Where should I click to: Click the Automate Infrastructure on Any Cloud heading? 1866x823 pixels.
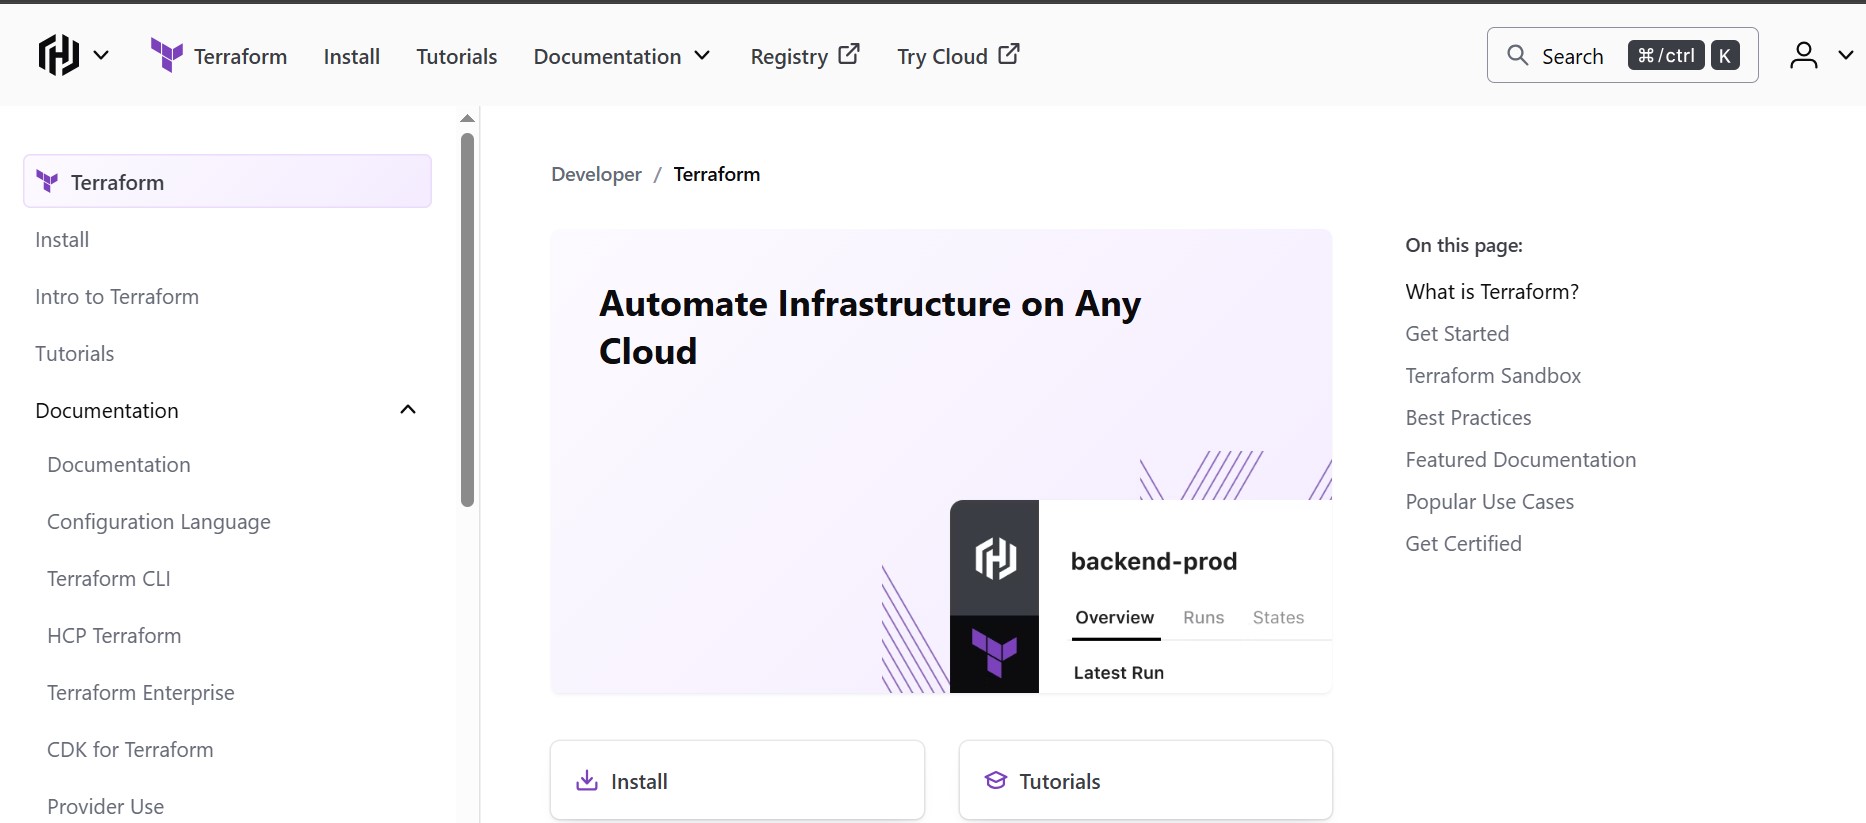pos(870,327)
